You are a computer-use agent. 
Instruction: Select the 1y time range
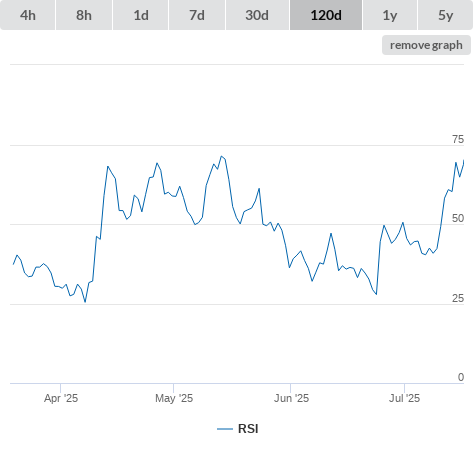click(390, 15)
